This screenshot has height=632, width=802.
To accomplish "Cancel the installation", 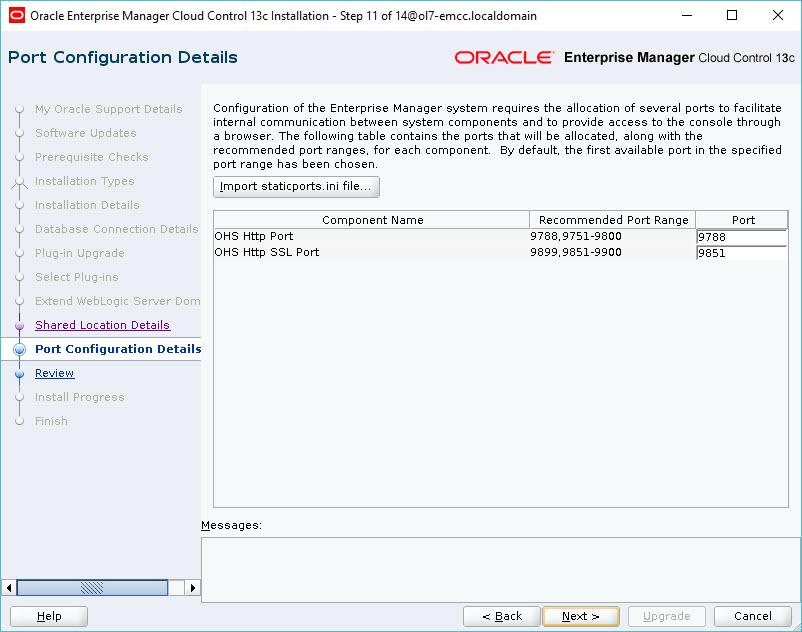I will click(x=752, y=616).
